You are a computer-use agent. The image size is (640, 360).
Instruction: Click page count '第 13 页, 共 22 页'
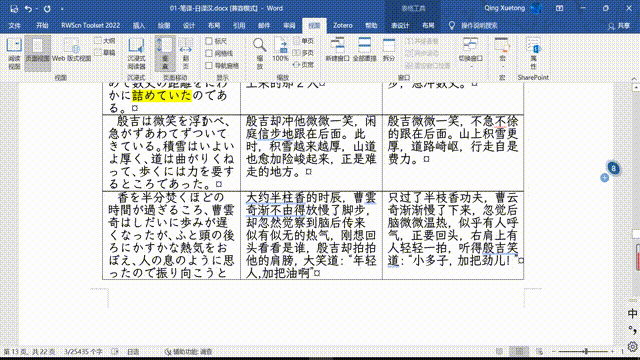click(x=29, y=351)
